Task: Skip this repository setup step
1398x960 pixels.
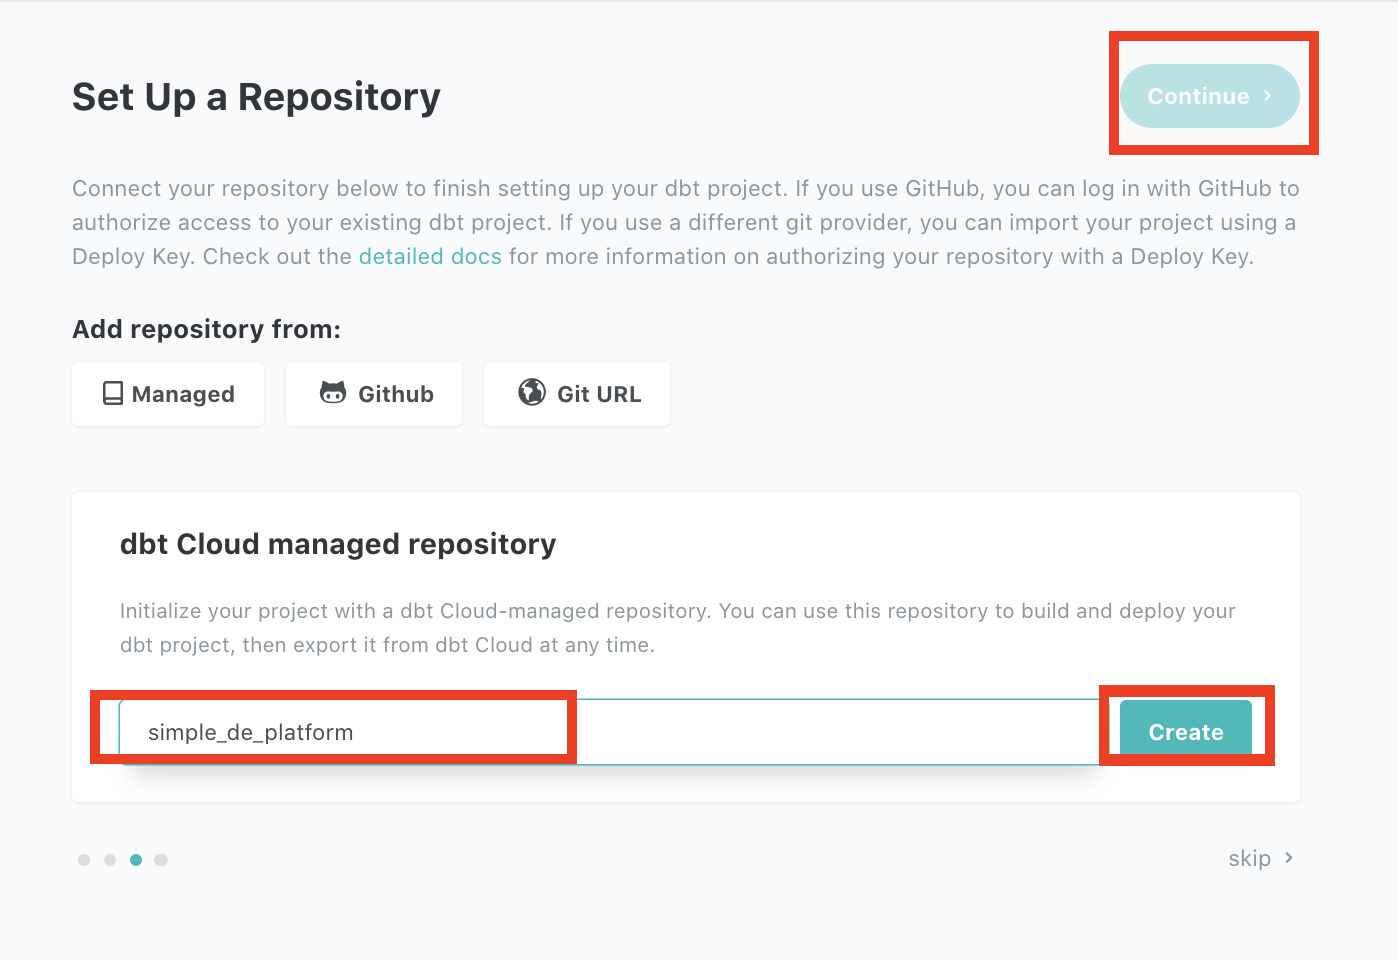Action: (x=1249, y=859)
